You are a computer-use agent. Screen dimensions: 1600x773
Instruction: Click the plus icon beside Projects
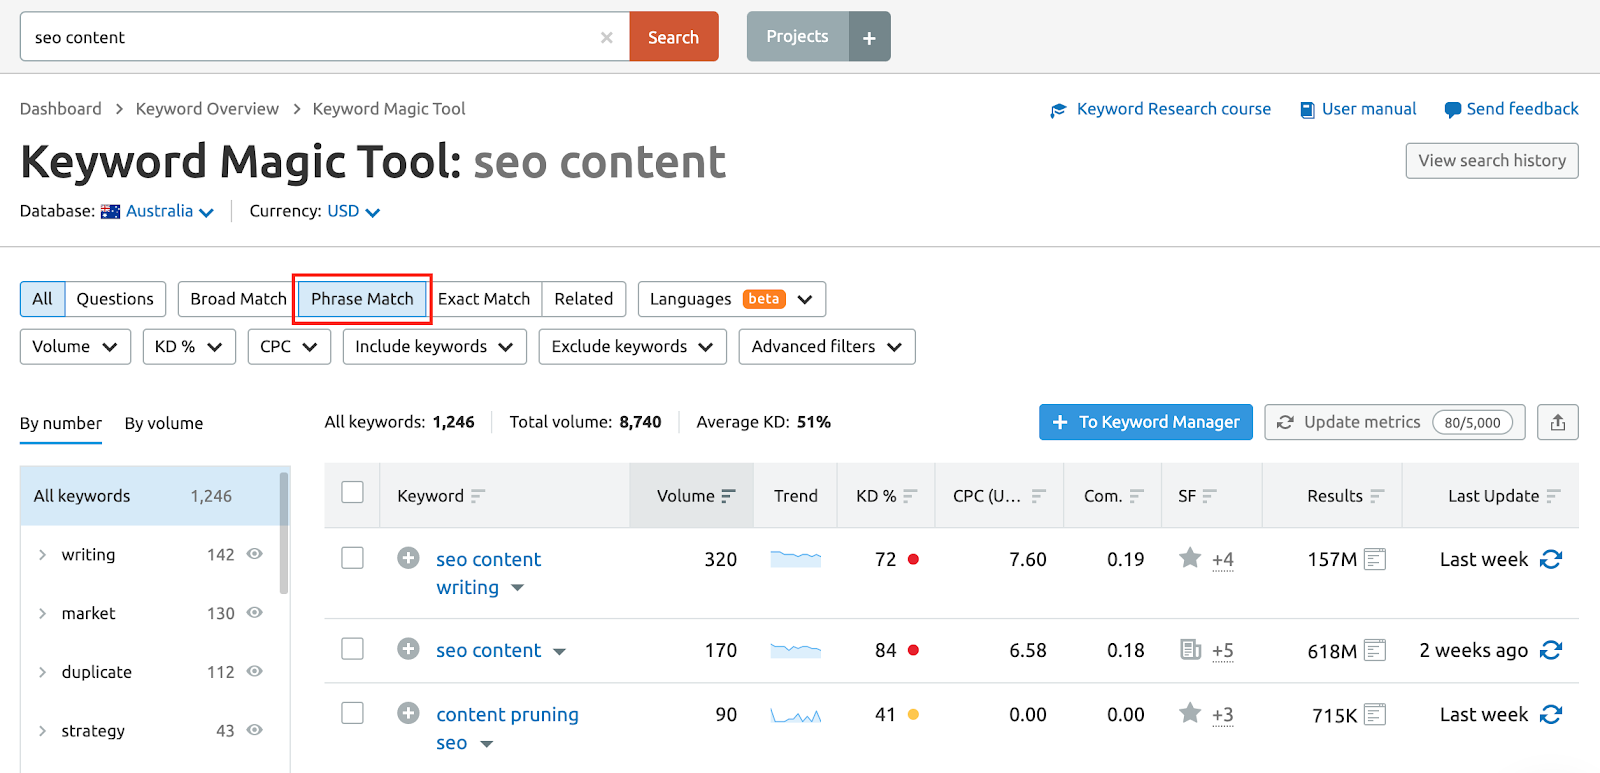coord(869,38)
